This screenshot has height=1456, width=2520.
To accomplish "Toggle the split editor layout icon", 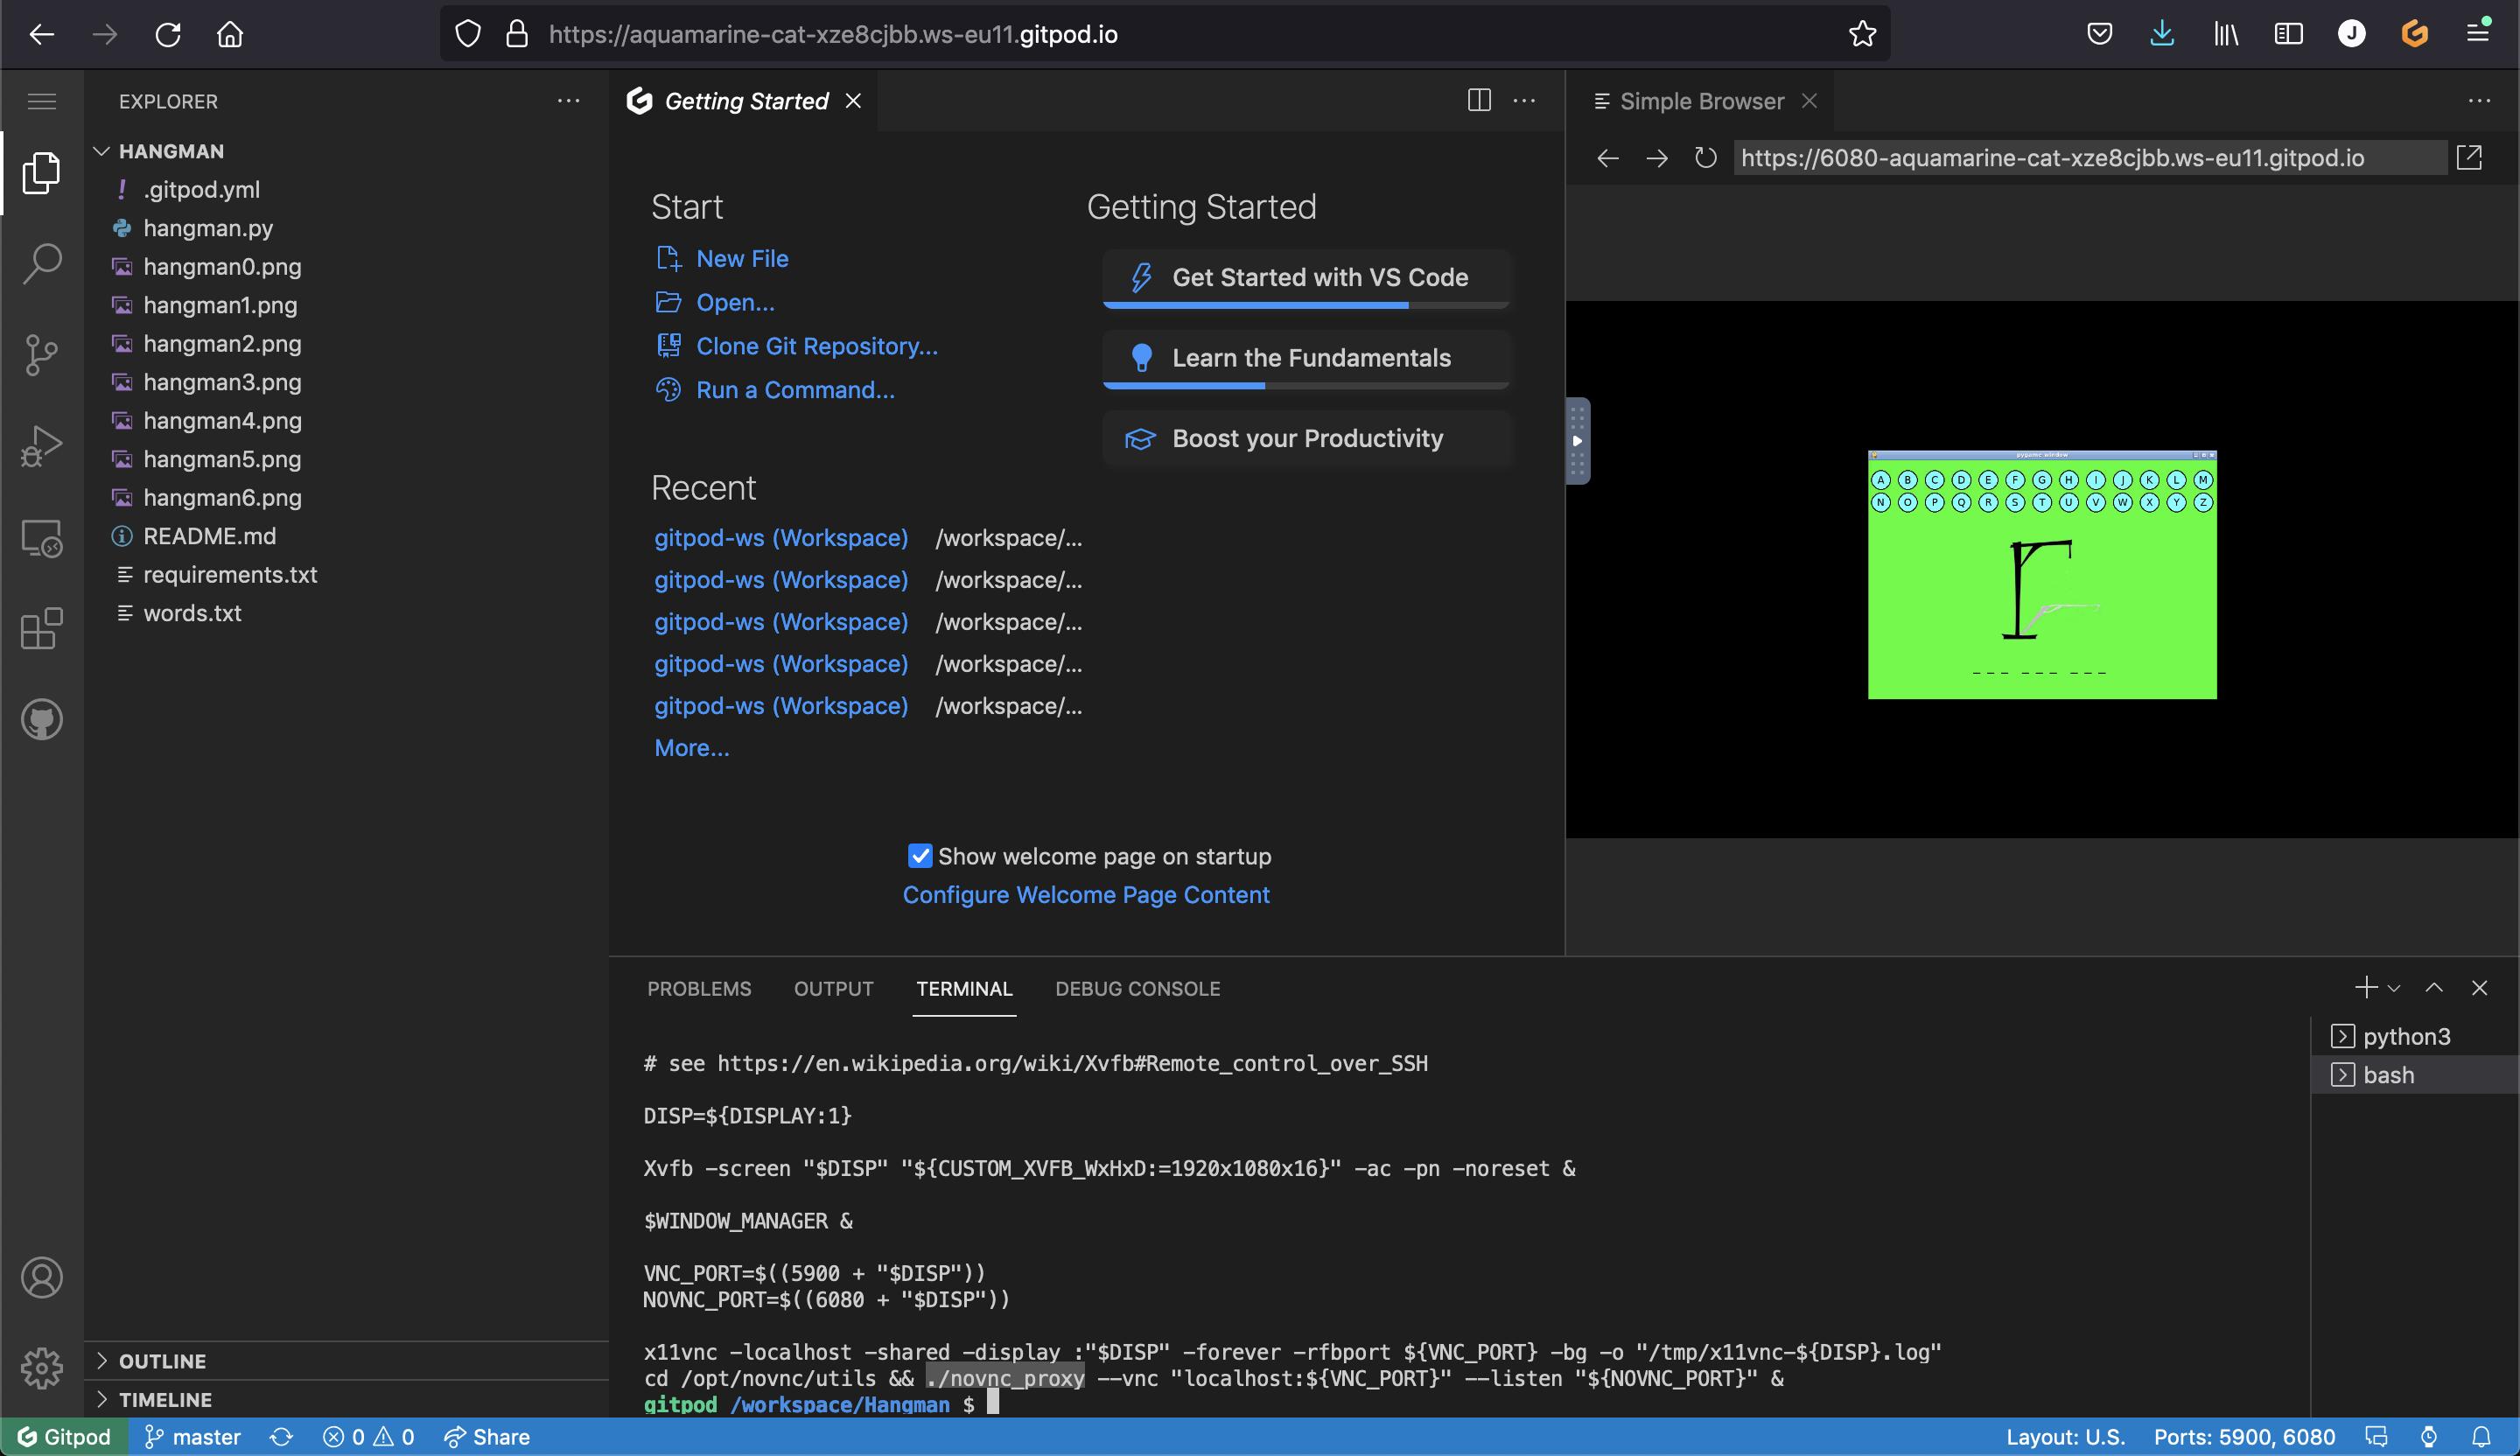I will tap(1479, 100).
